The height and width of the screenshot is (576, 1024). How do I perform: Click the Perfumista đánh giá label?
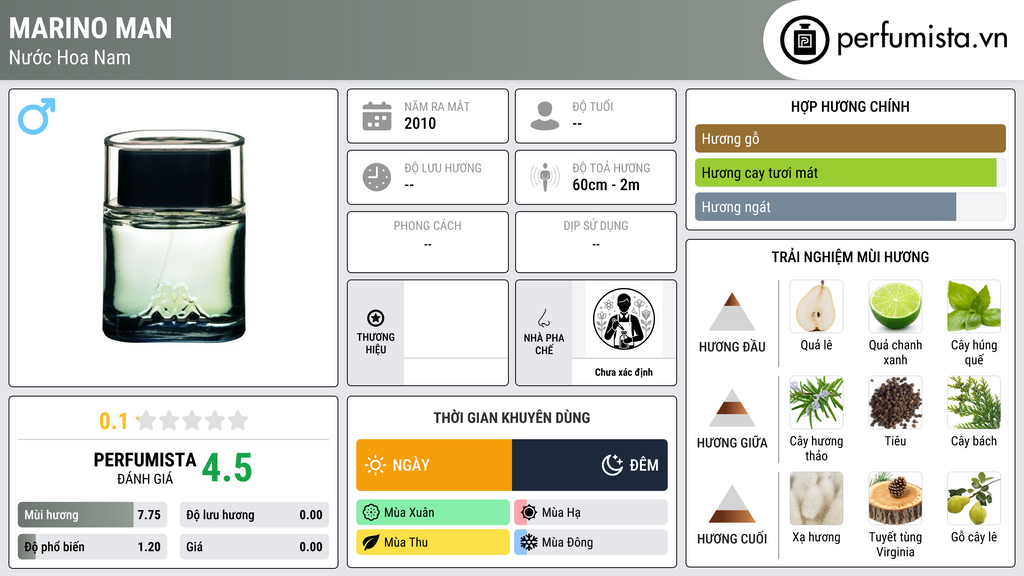coord(145,468)
